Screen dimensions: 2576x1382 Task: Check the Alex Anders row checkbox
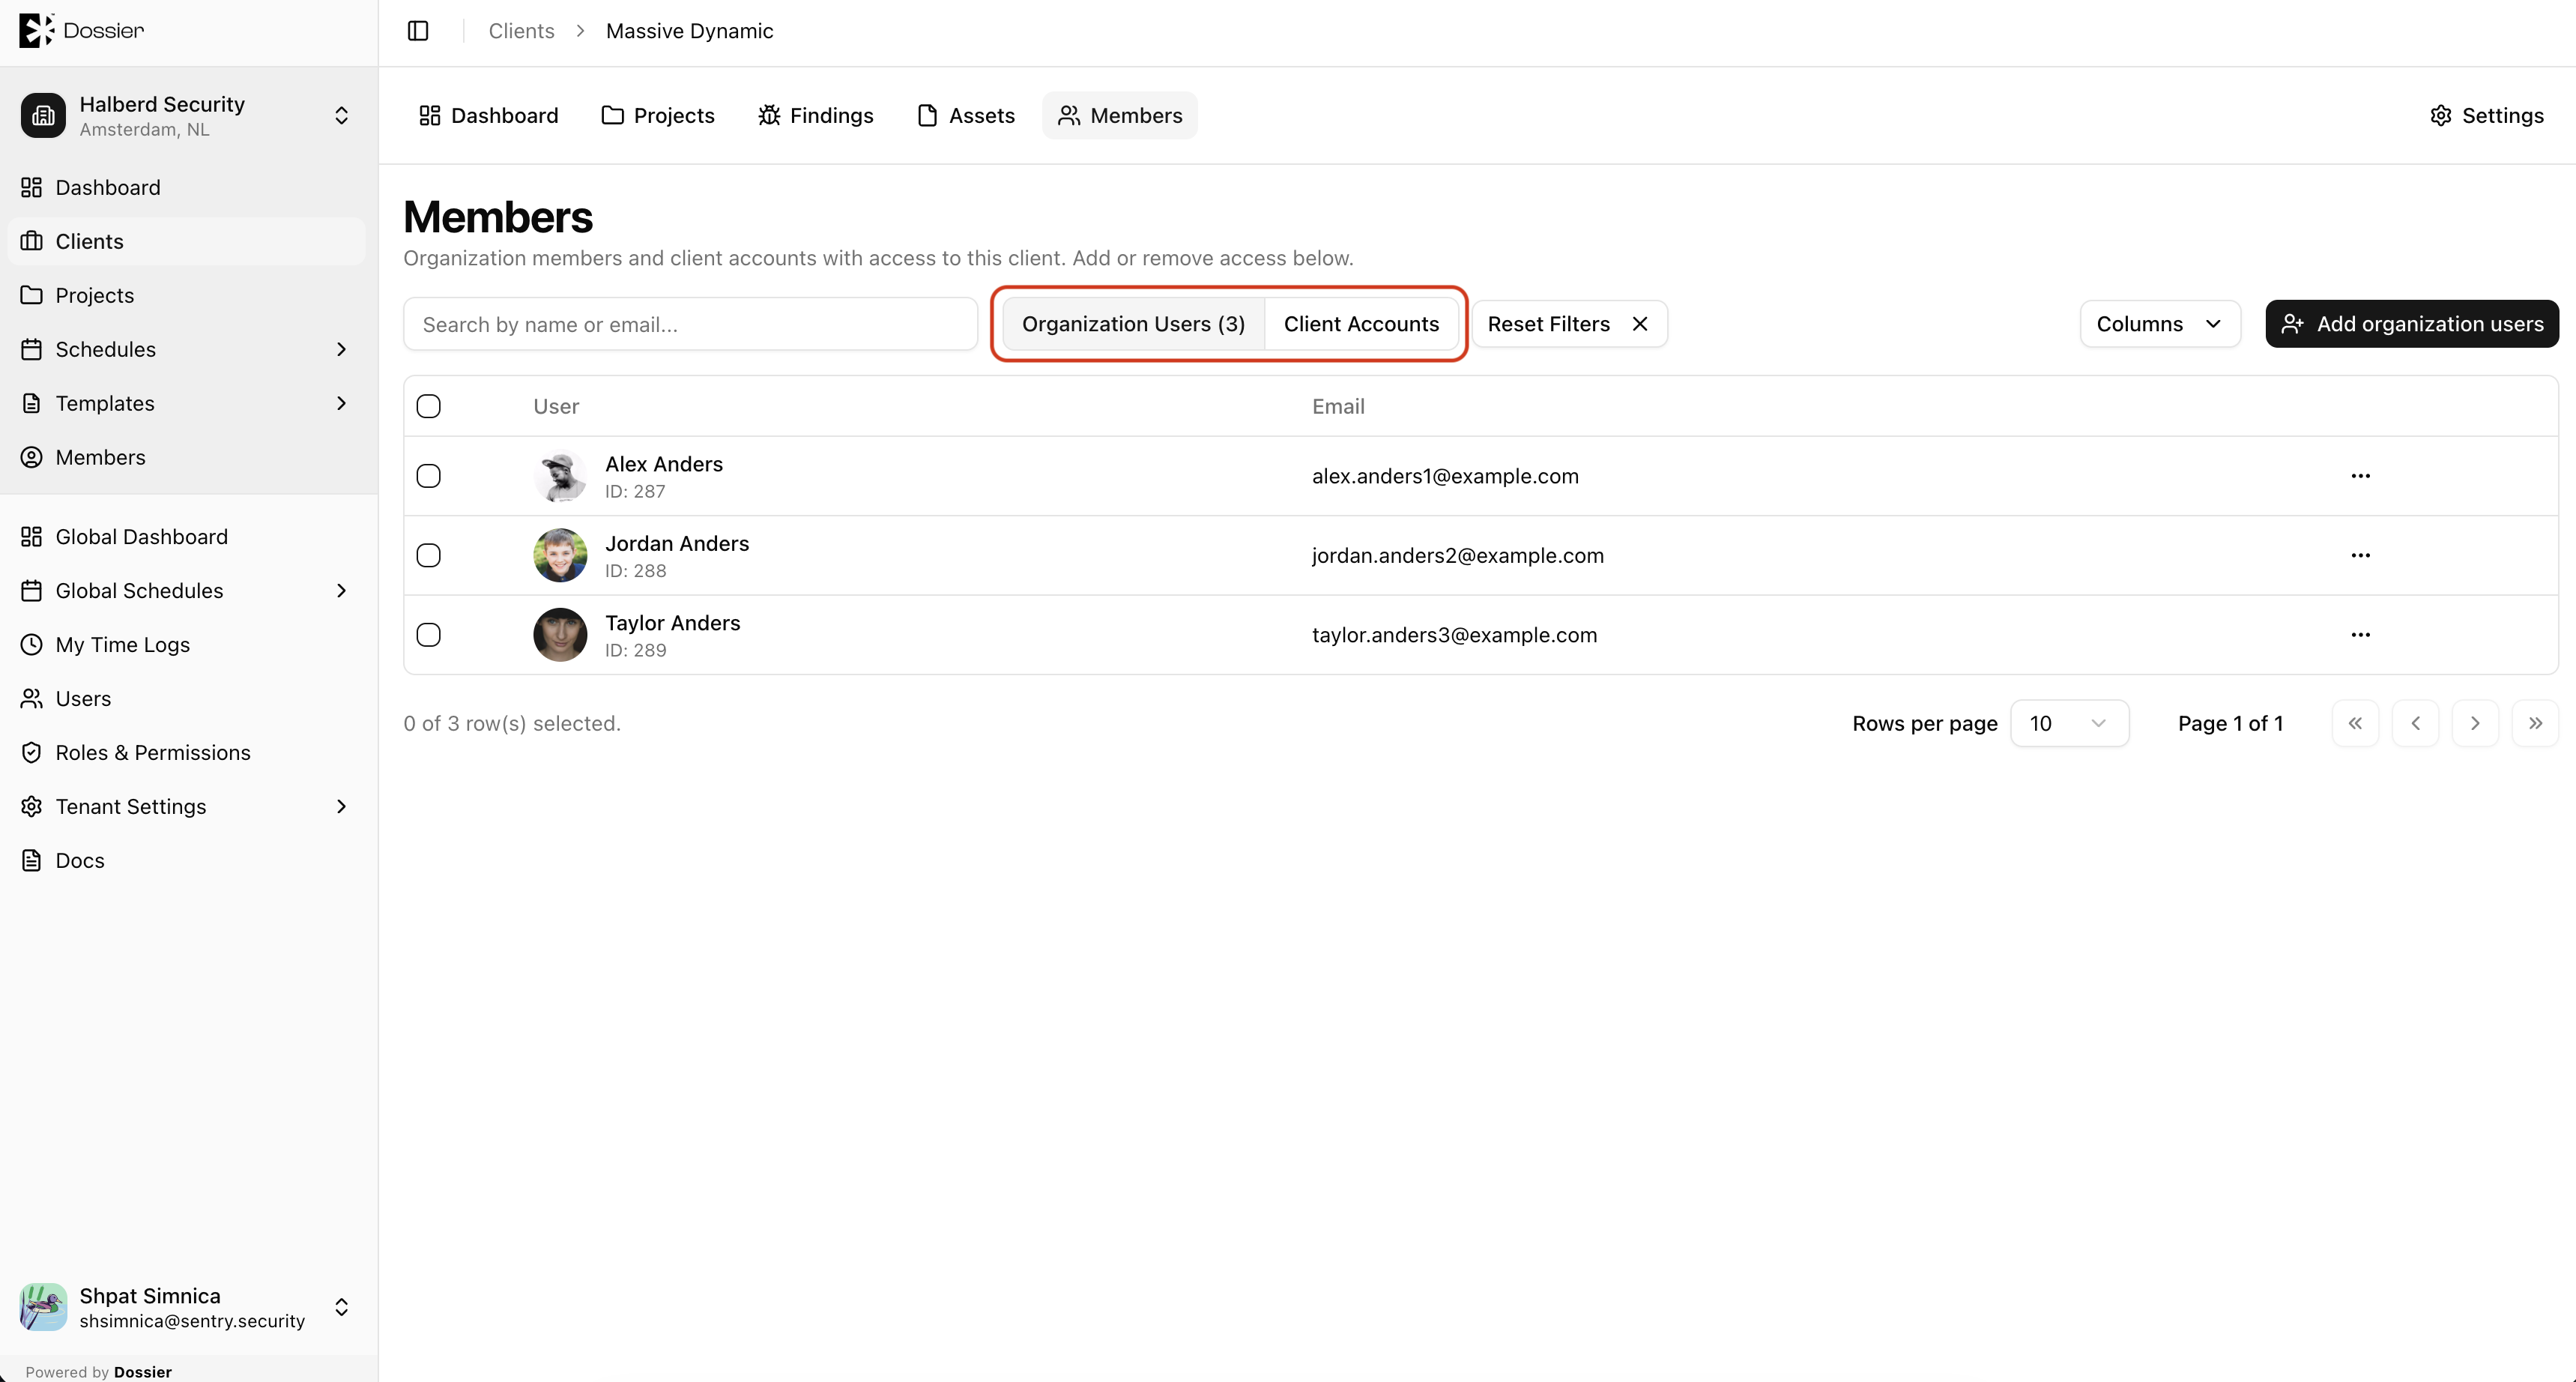(x=428, y=476)
